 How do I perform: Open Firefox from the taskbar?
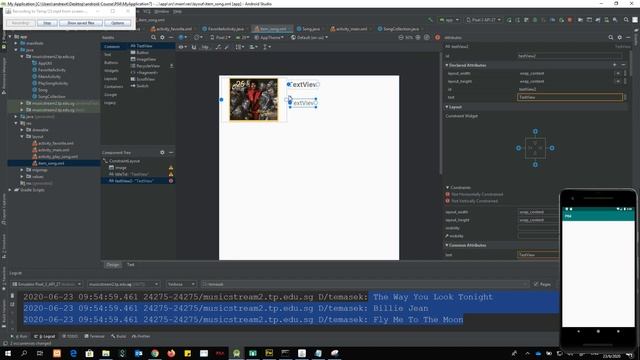[x=171, y=353]
